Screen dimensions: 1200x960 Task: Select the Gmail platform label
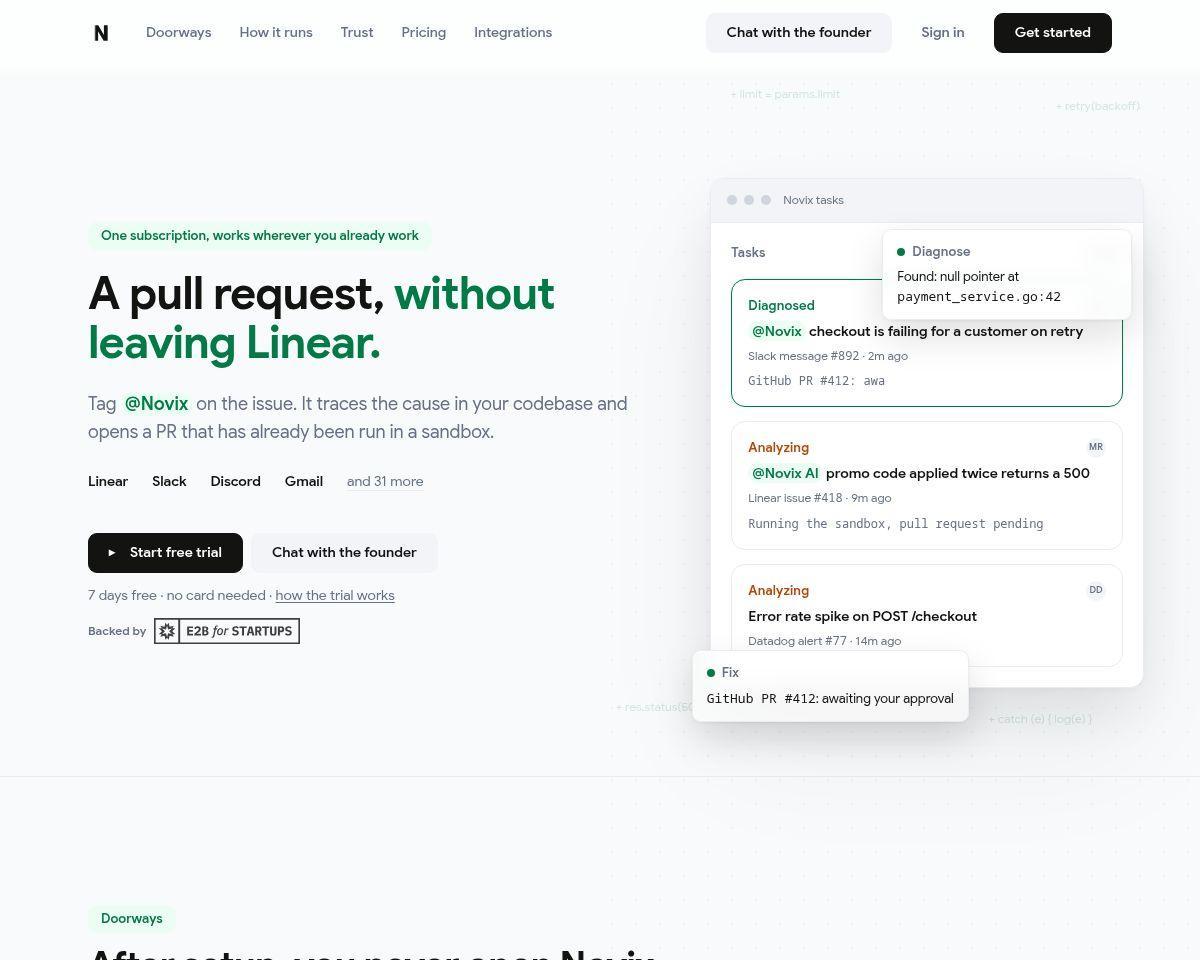(304, 481)
